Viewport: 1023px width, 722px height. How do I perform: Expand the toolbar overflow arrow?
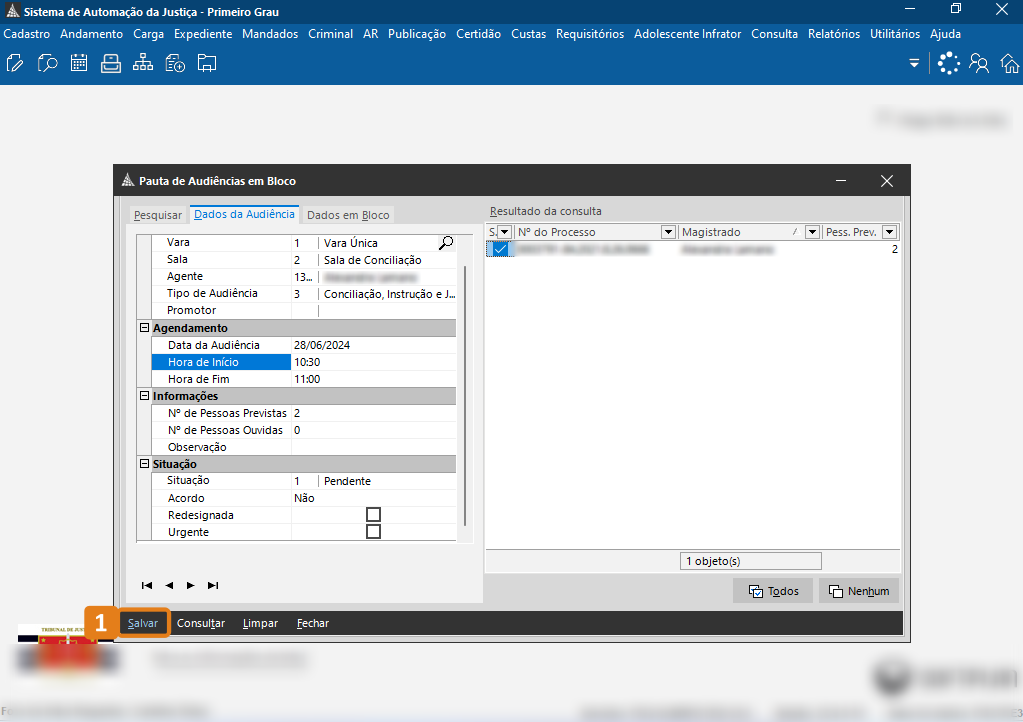pos(914,63)
